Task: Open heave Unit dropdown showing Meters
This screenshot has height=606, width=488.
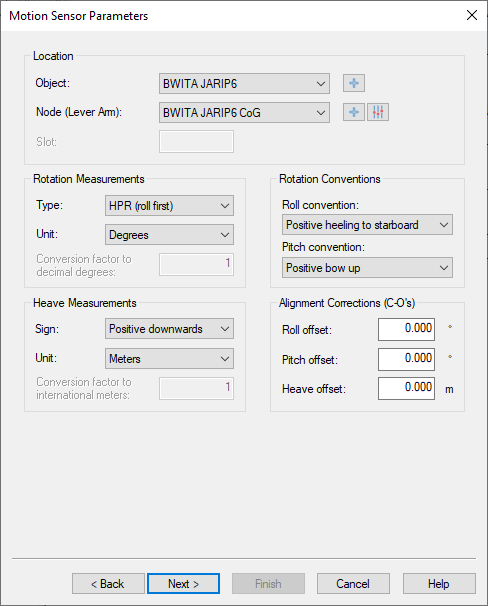Action: [x=169, y=359]
